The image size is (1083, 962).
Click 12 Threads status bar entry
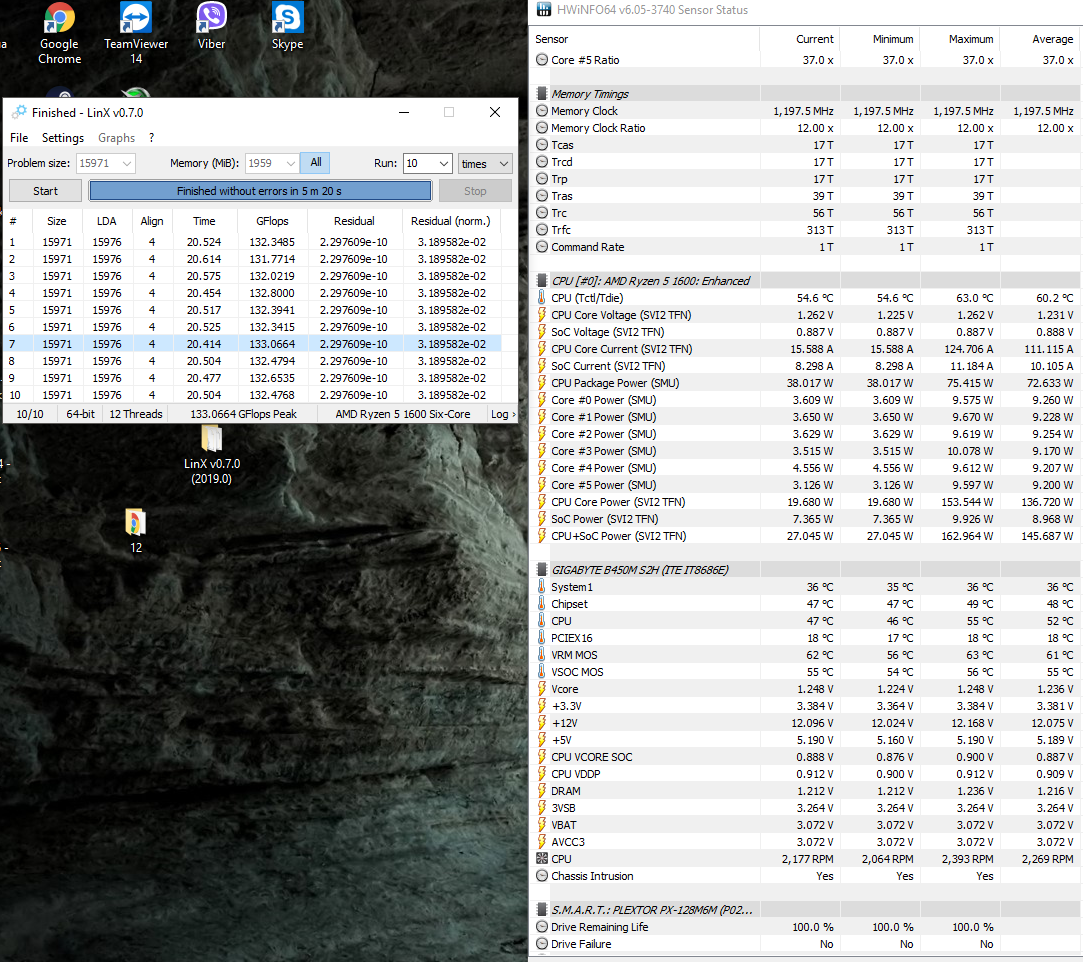tap(136, 414)
